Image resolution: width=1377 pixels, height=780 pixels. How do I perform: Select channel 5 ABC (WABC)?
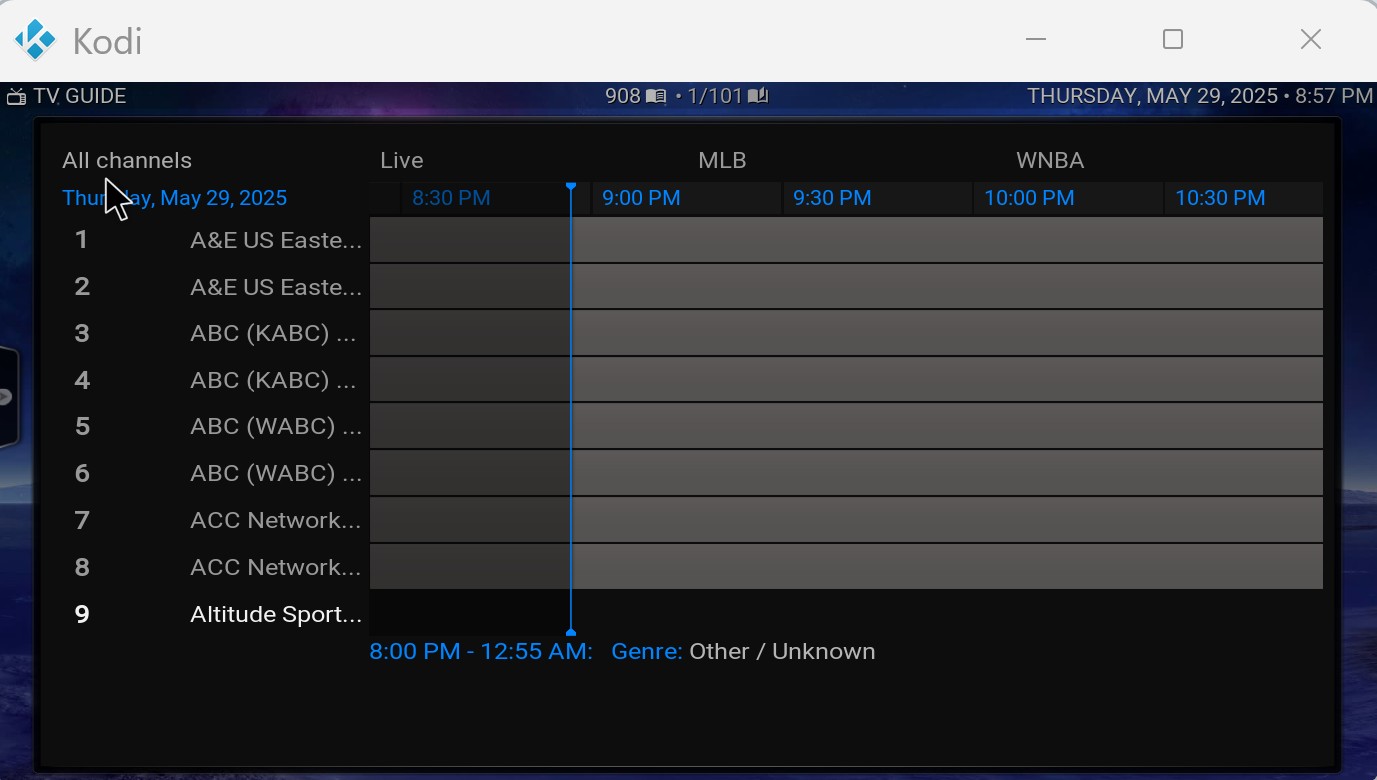click(x=216, y=426)
